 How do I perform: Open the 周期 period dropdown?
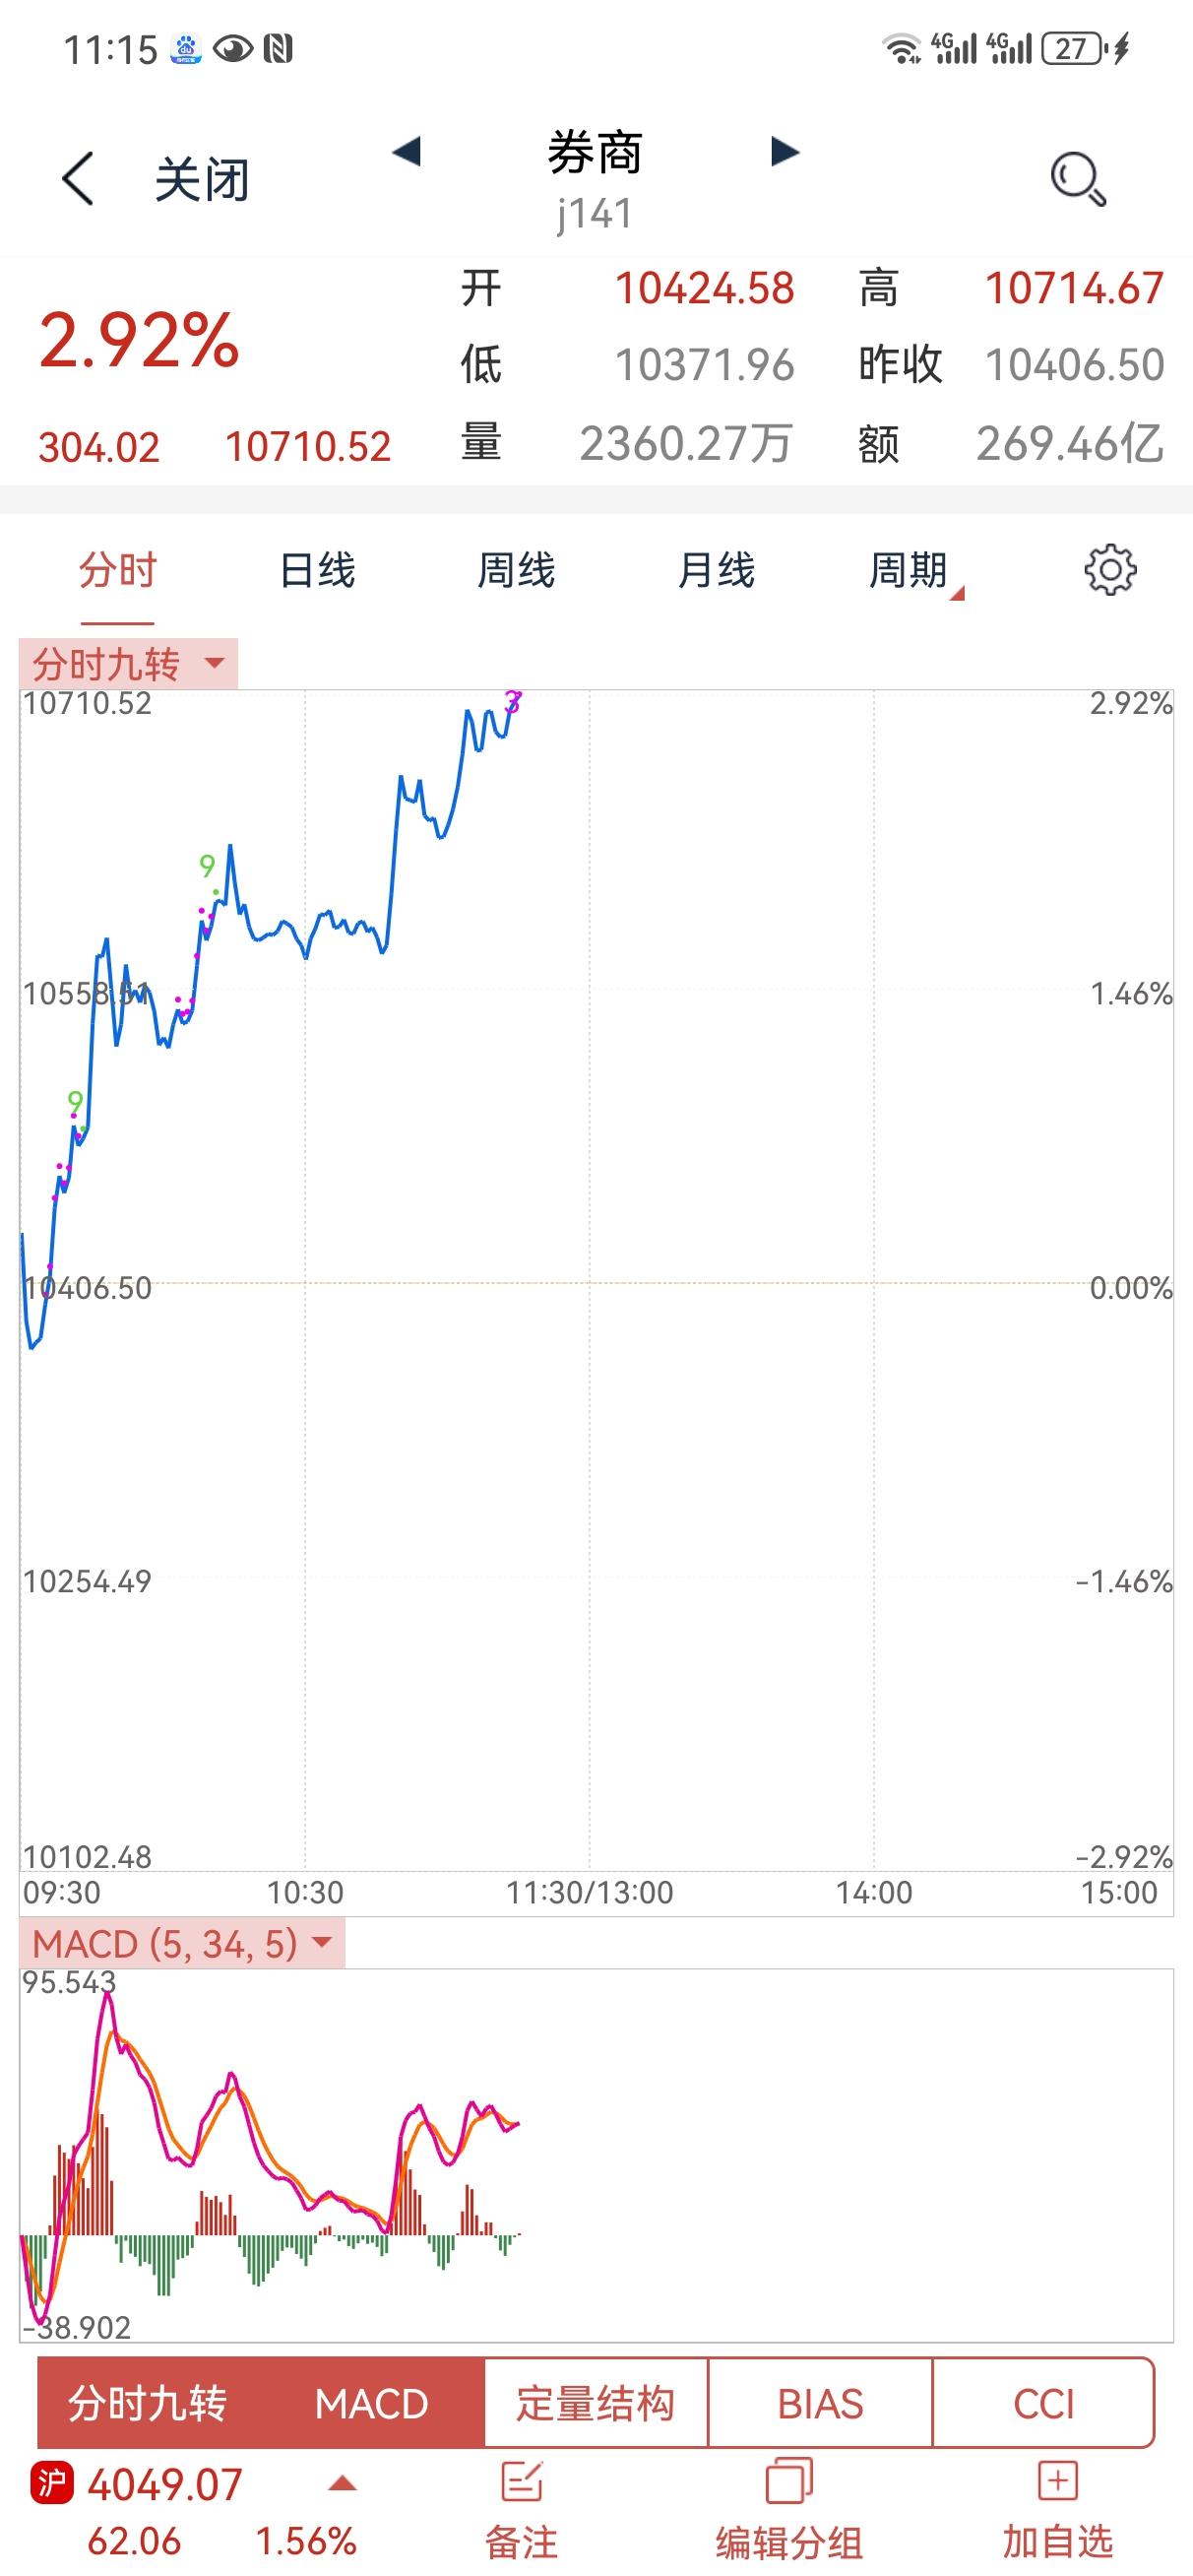[x=915, y=571]
